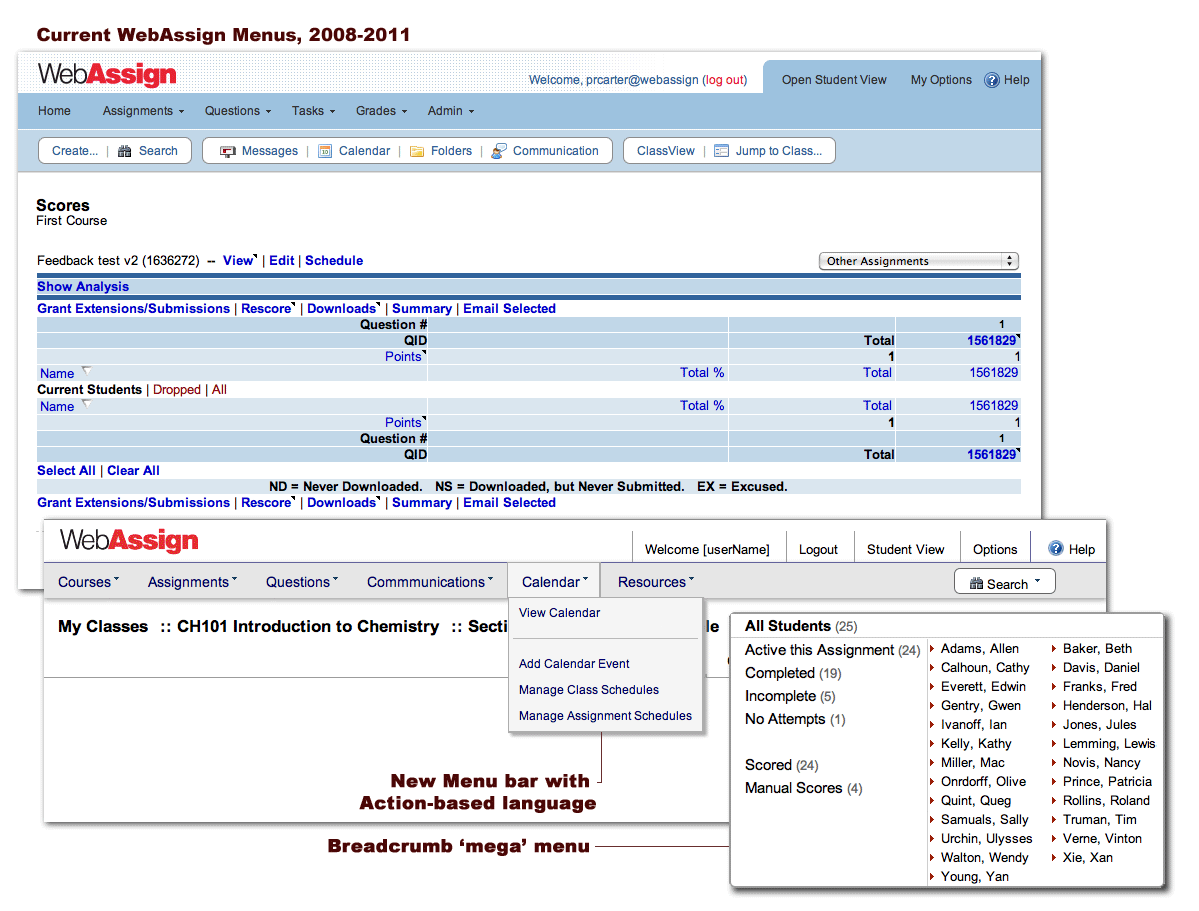Click the red arrow next to Adams, Allen

coord(932,649)
